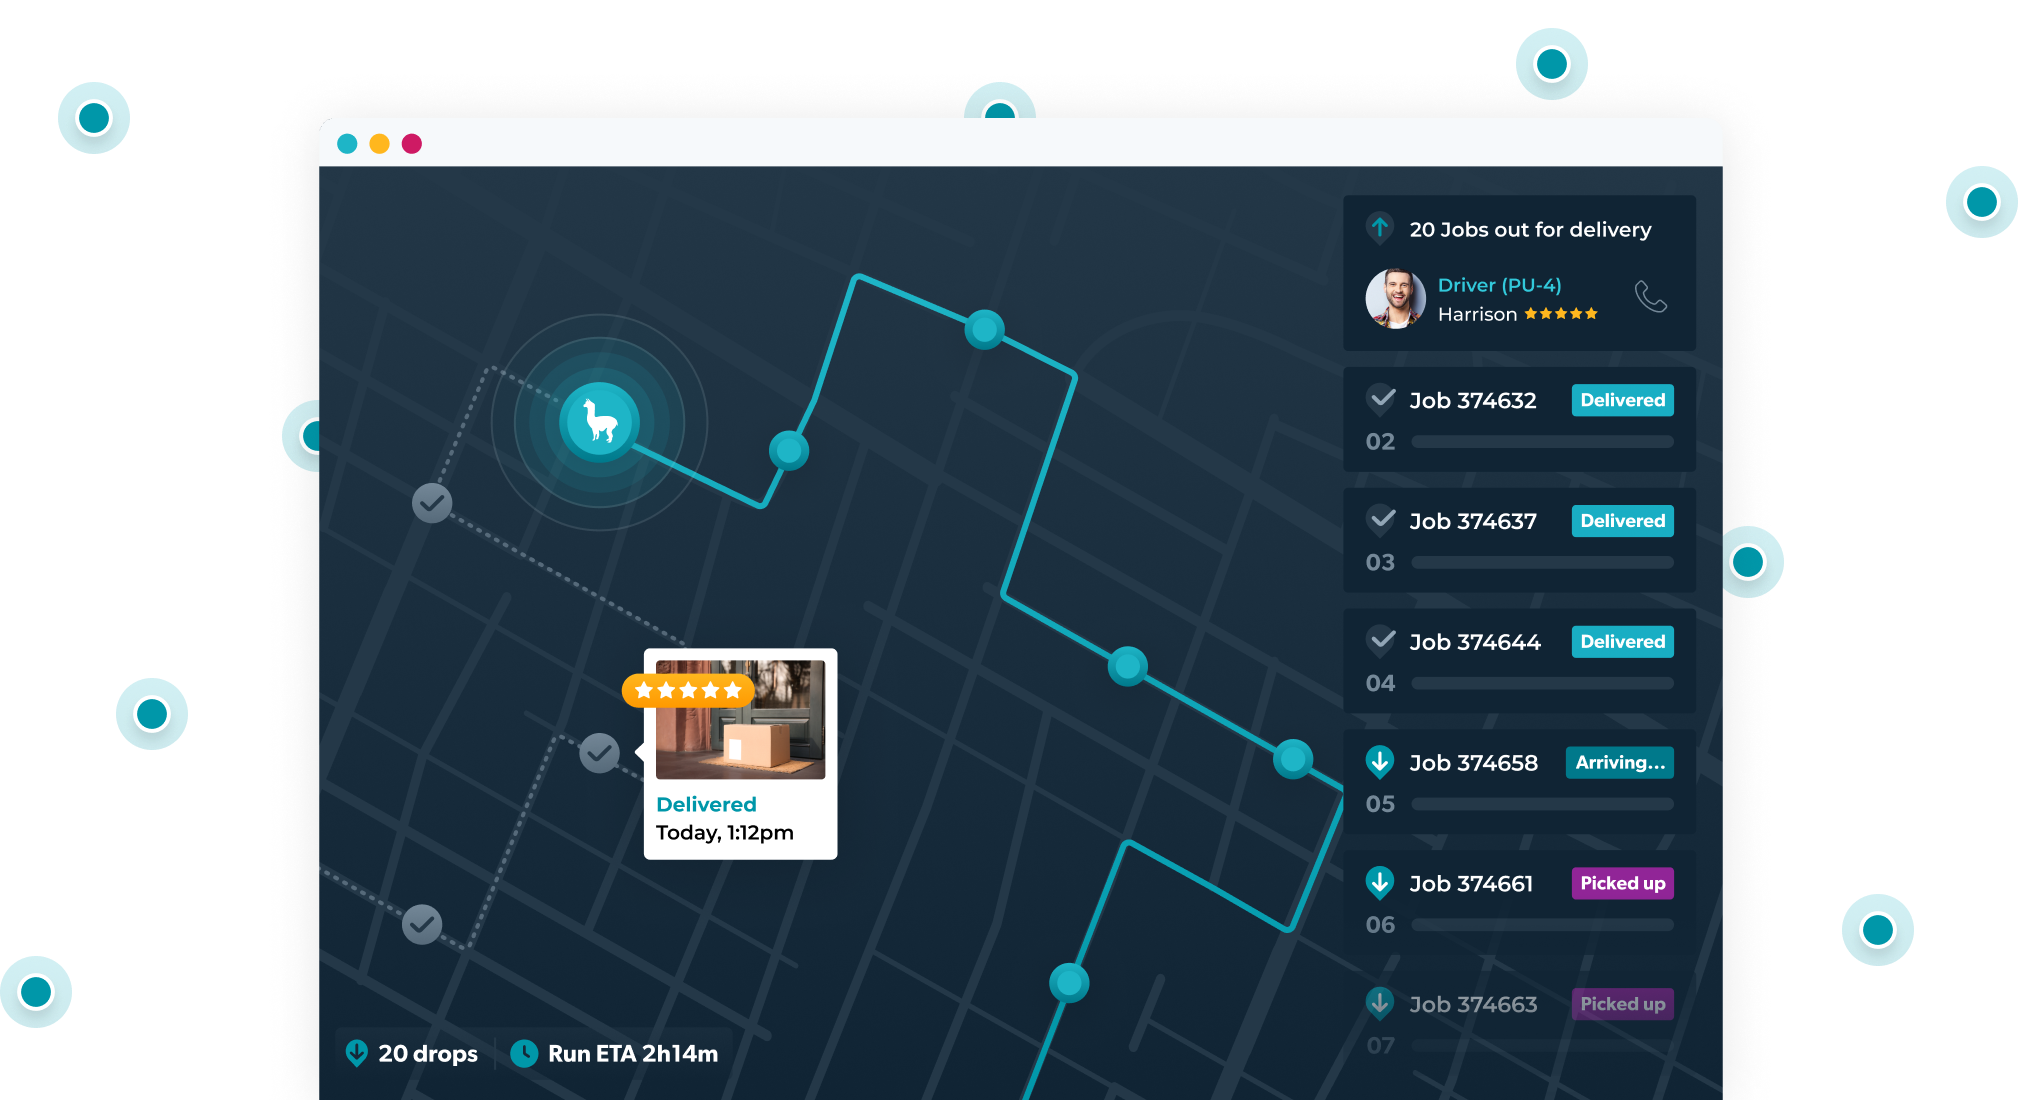
Task: Click the Run ETA clock icon
Action: (x=524, y=1053)
